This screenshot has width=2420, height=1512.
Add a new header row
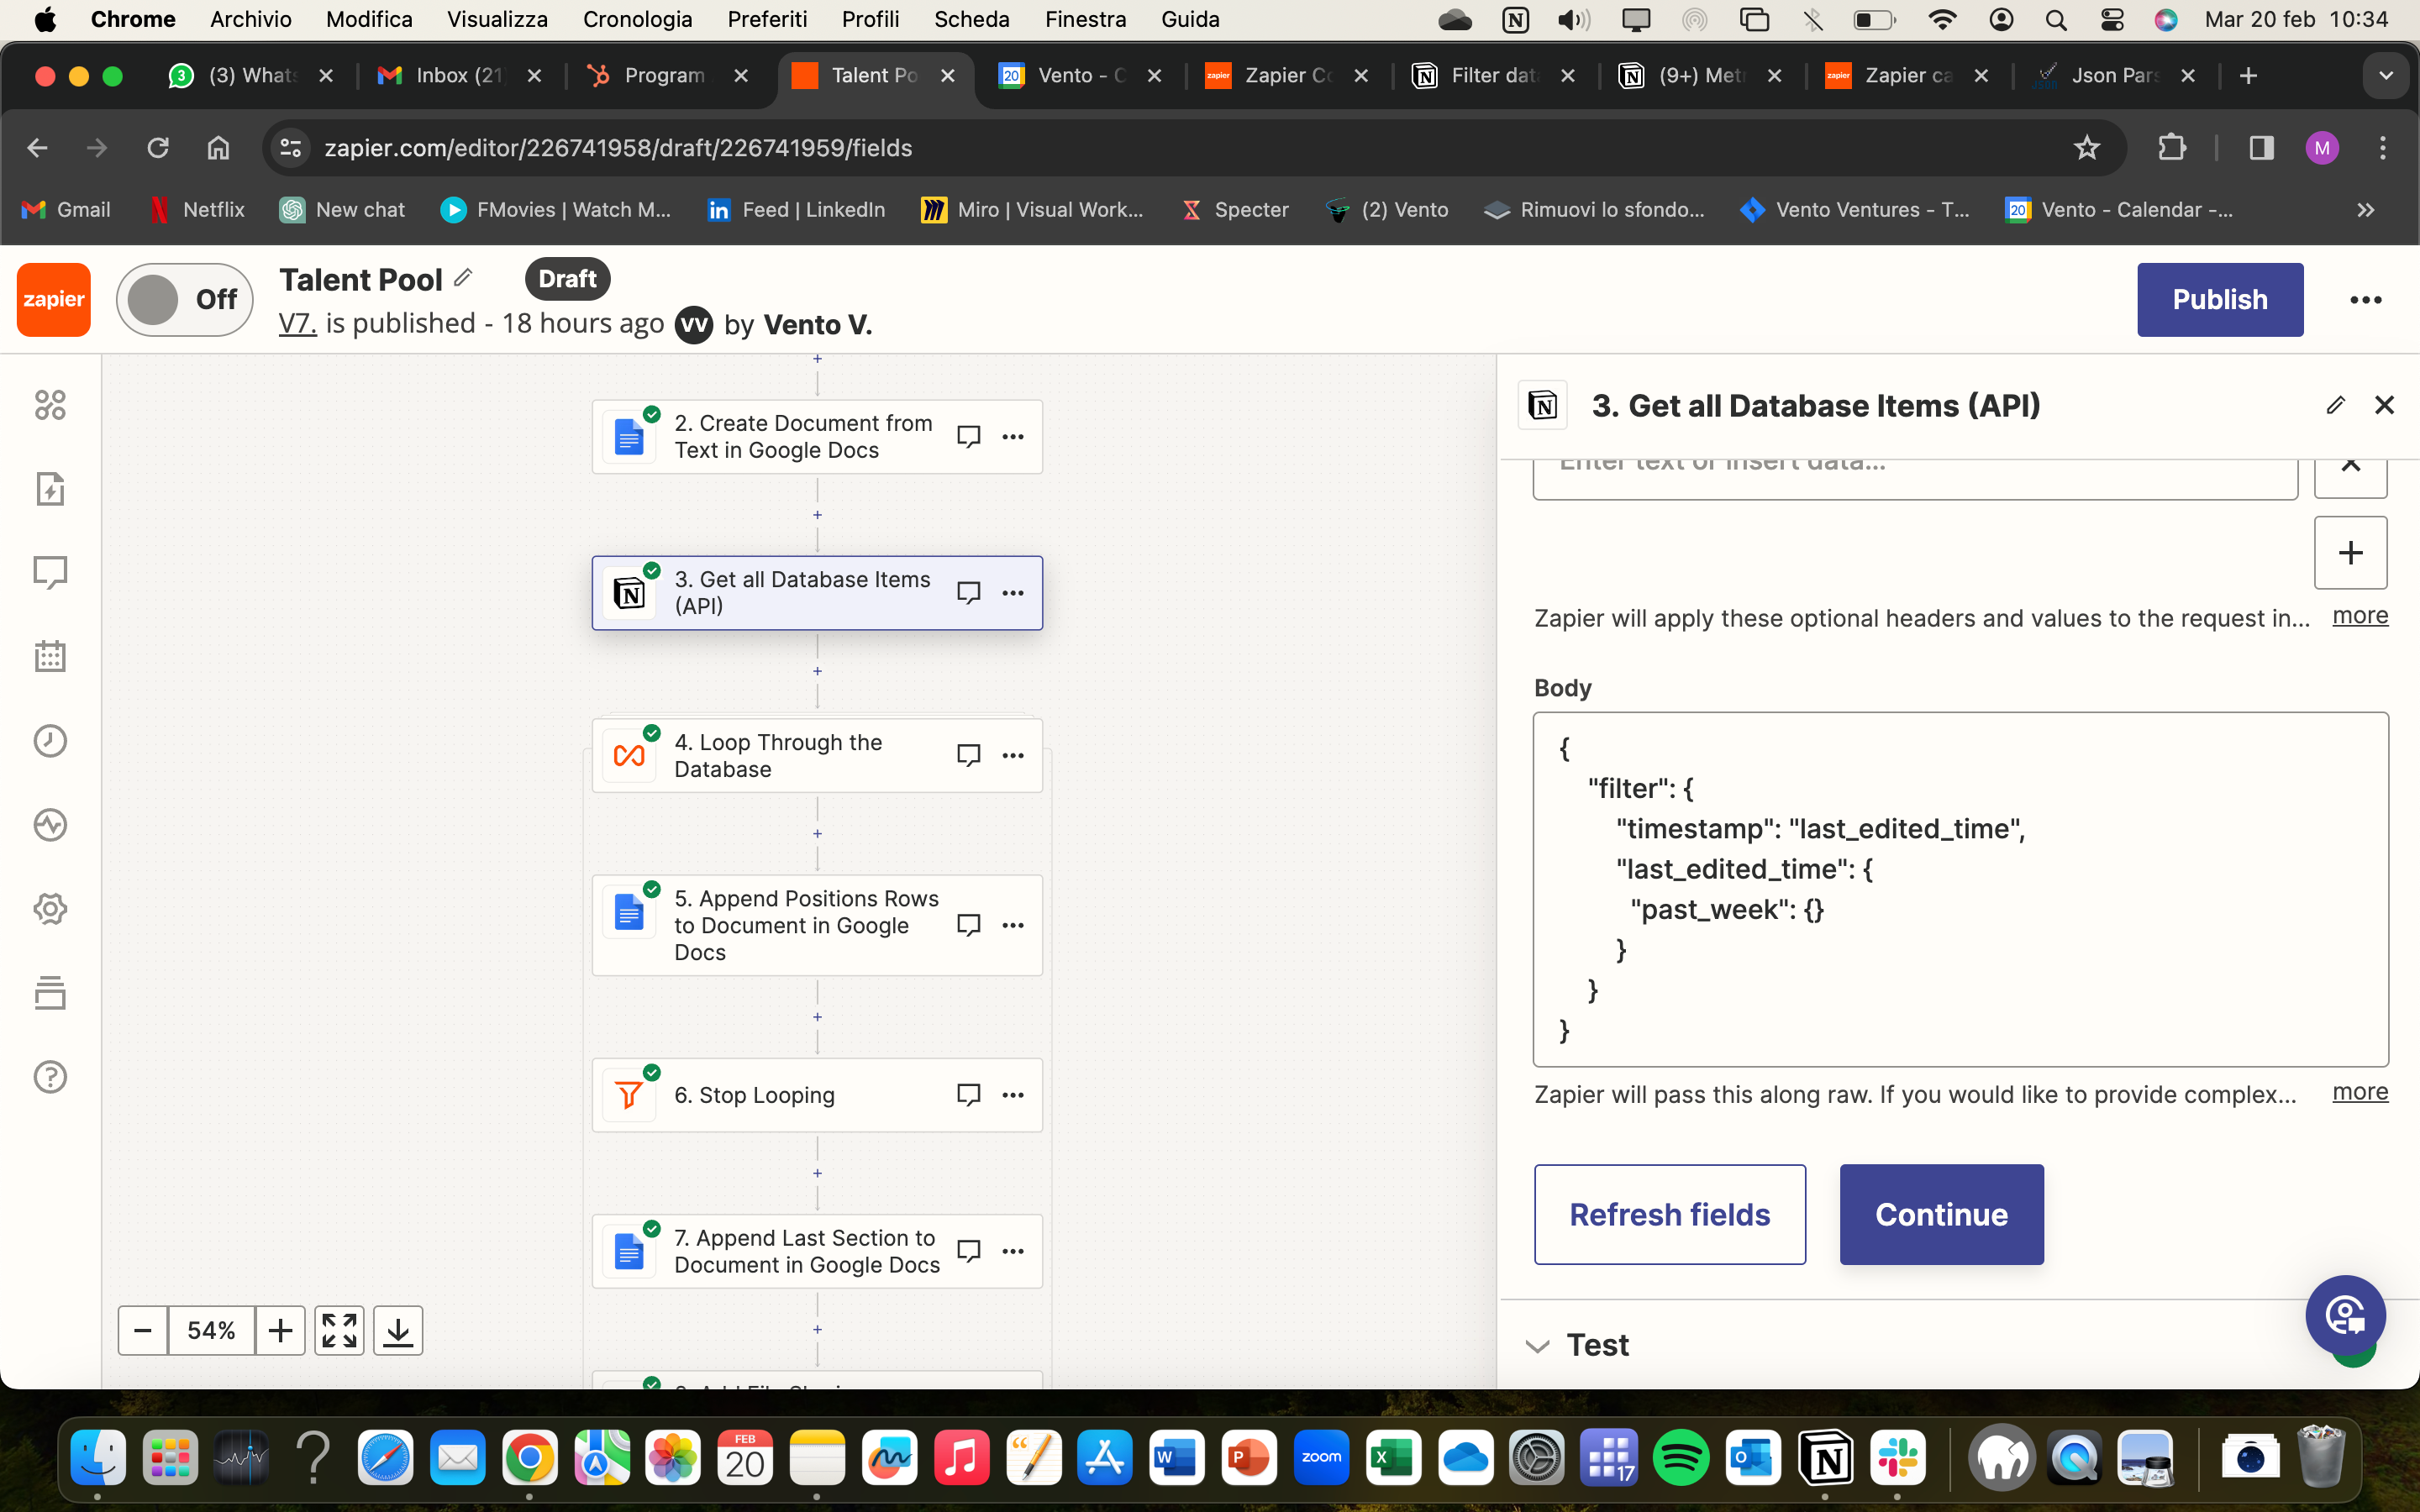click(x=2350, y=553)
